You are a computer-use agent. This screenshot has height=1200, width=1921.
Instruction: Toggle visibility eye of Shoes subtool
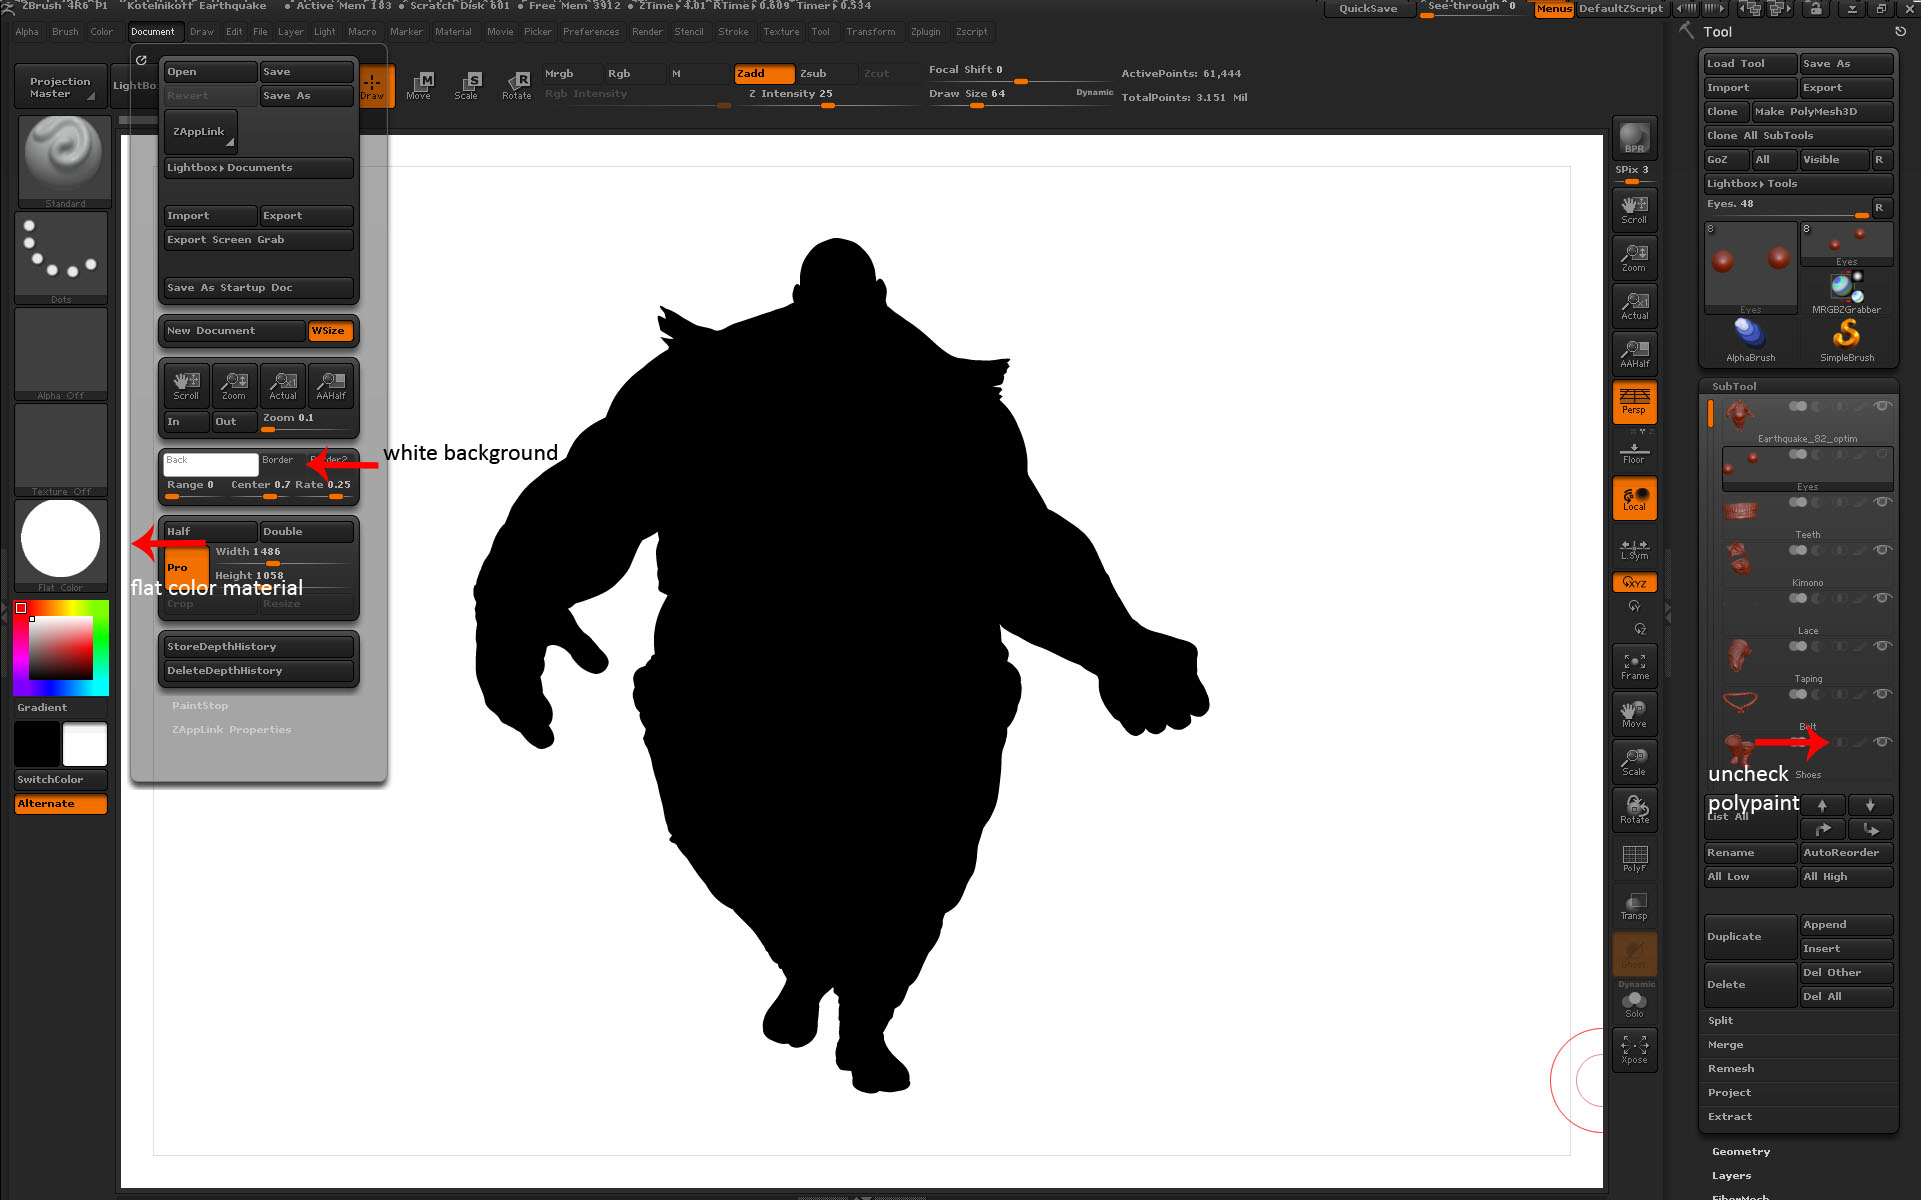(x=1882, y=742)
